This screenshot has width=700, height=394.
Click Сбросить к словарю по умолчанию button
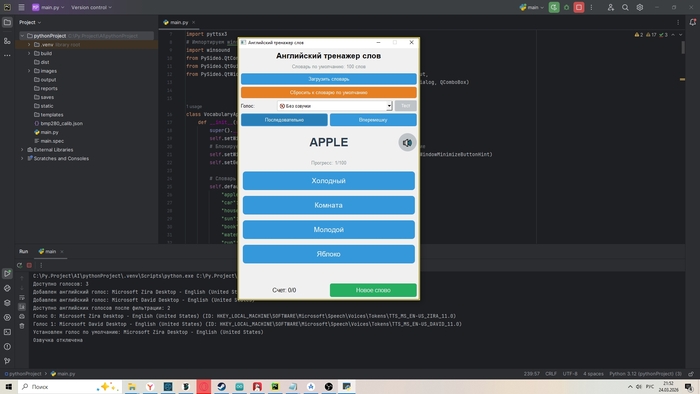[x=329, y=92]
